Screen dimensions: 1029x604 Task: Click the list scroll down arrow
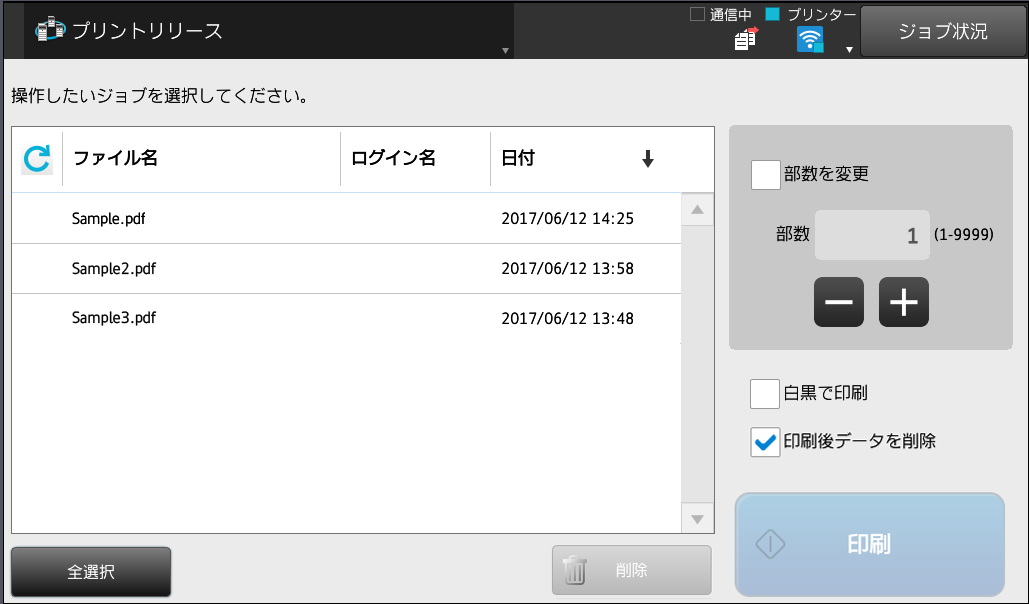pyautogui.click(x=698, y=519)
